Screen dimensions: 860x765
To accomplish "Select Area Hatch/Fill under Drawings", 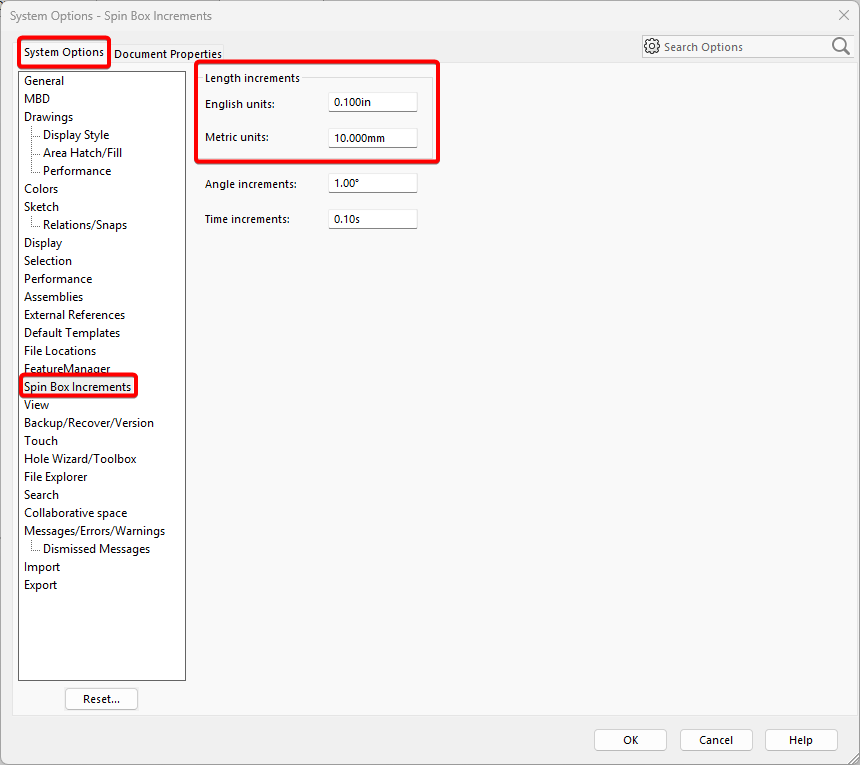I will coord(82,153).
